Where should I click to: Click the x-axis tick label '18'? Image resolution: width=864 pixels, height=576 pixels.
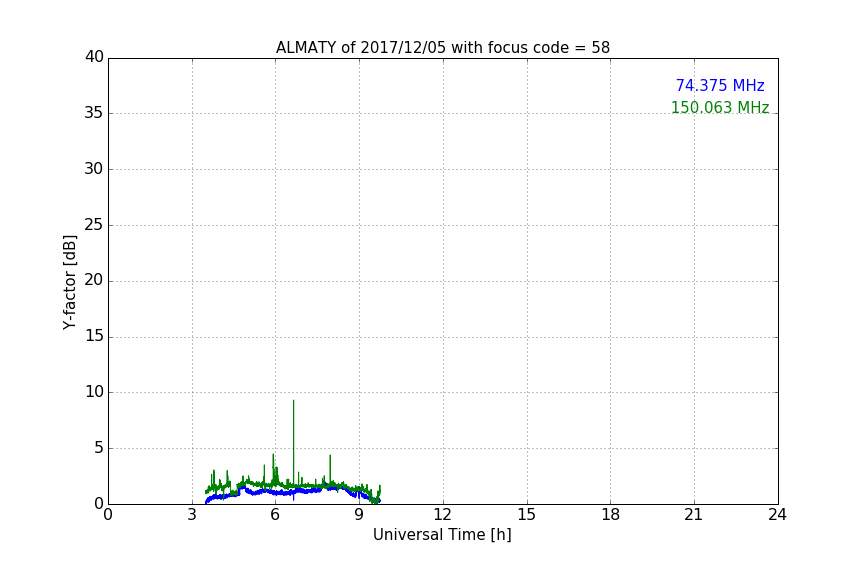pos(611,515)
